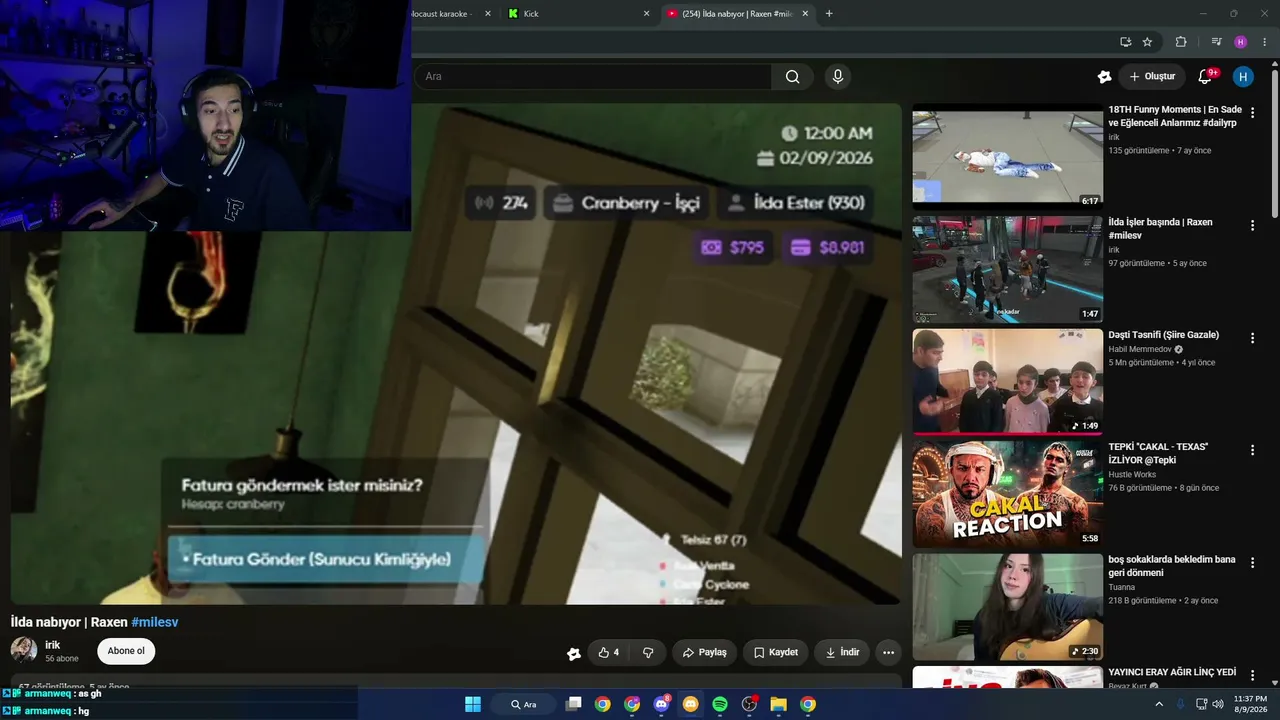Viewport: 1280px width, 720px height.
Task: Click the YouTube search magnifier button
Action: pos(793,77)
